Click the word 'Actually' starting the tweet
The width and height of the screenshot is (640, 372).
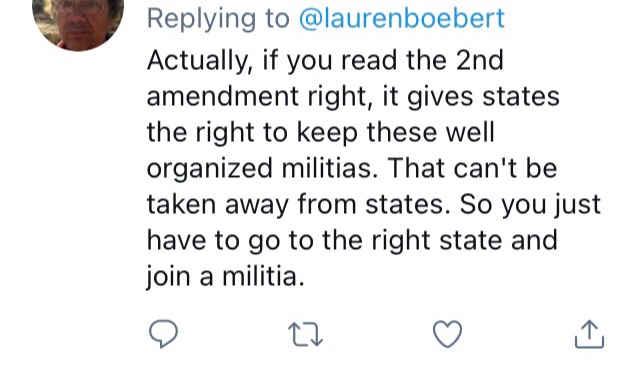[x=199, y=61]
